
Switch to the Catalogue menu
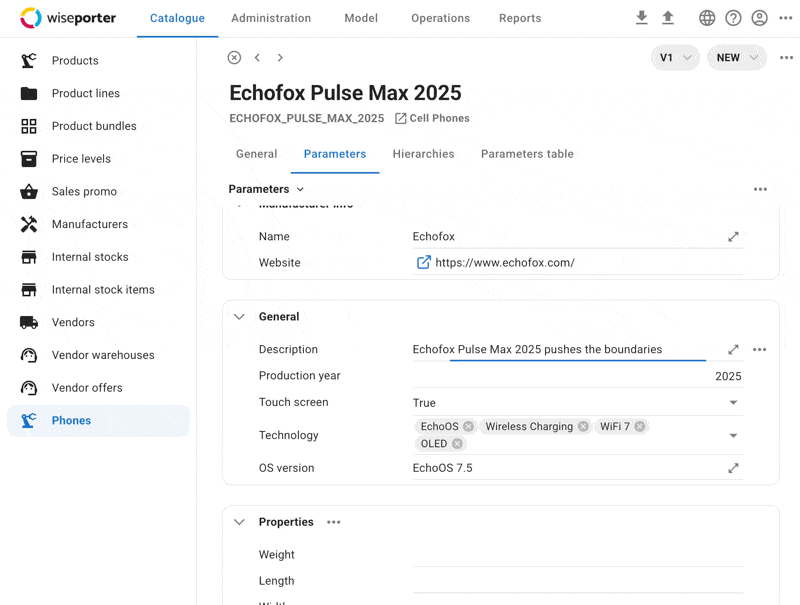178,18
